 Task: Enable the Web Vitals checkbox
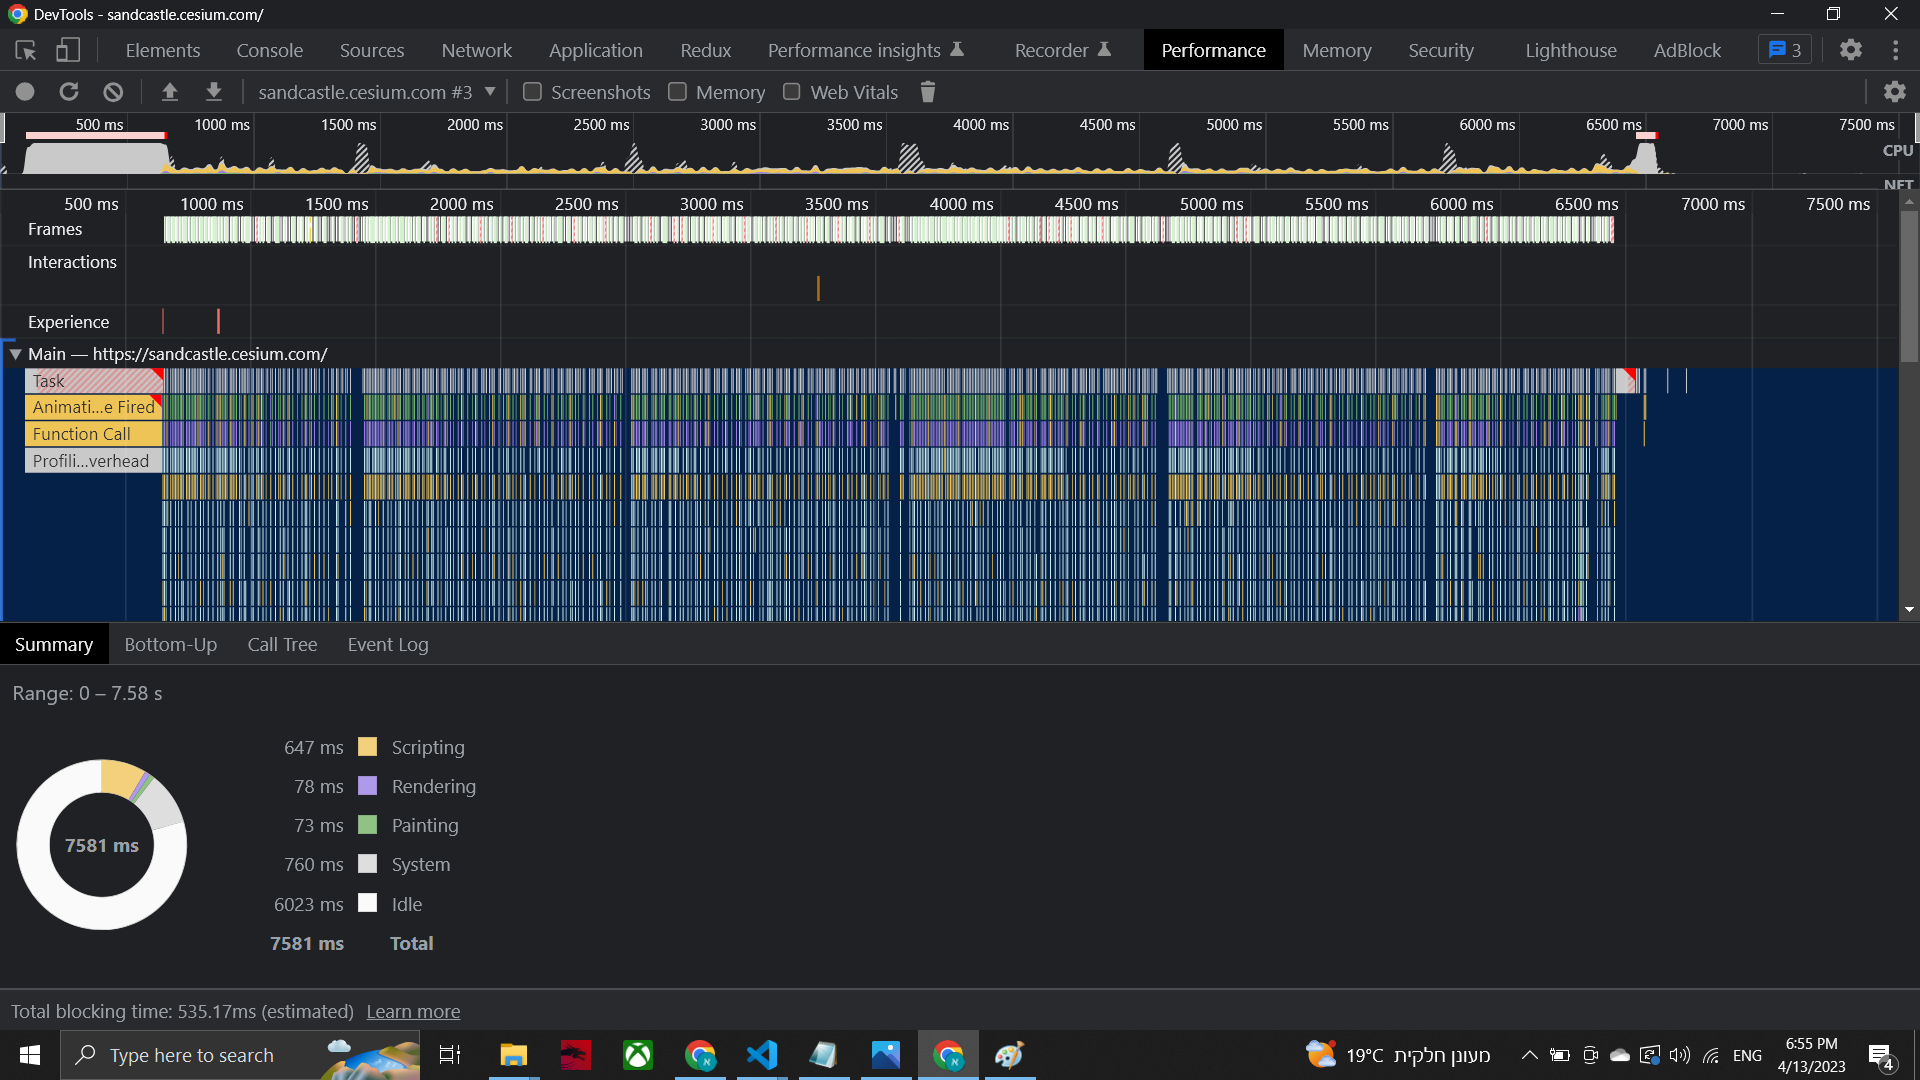click(792, 91)
